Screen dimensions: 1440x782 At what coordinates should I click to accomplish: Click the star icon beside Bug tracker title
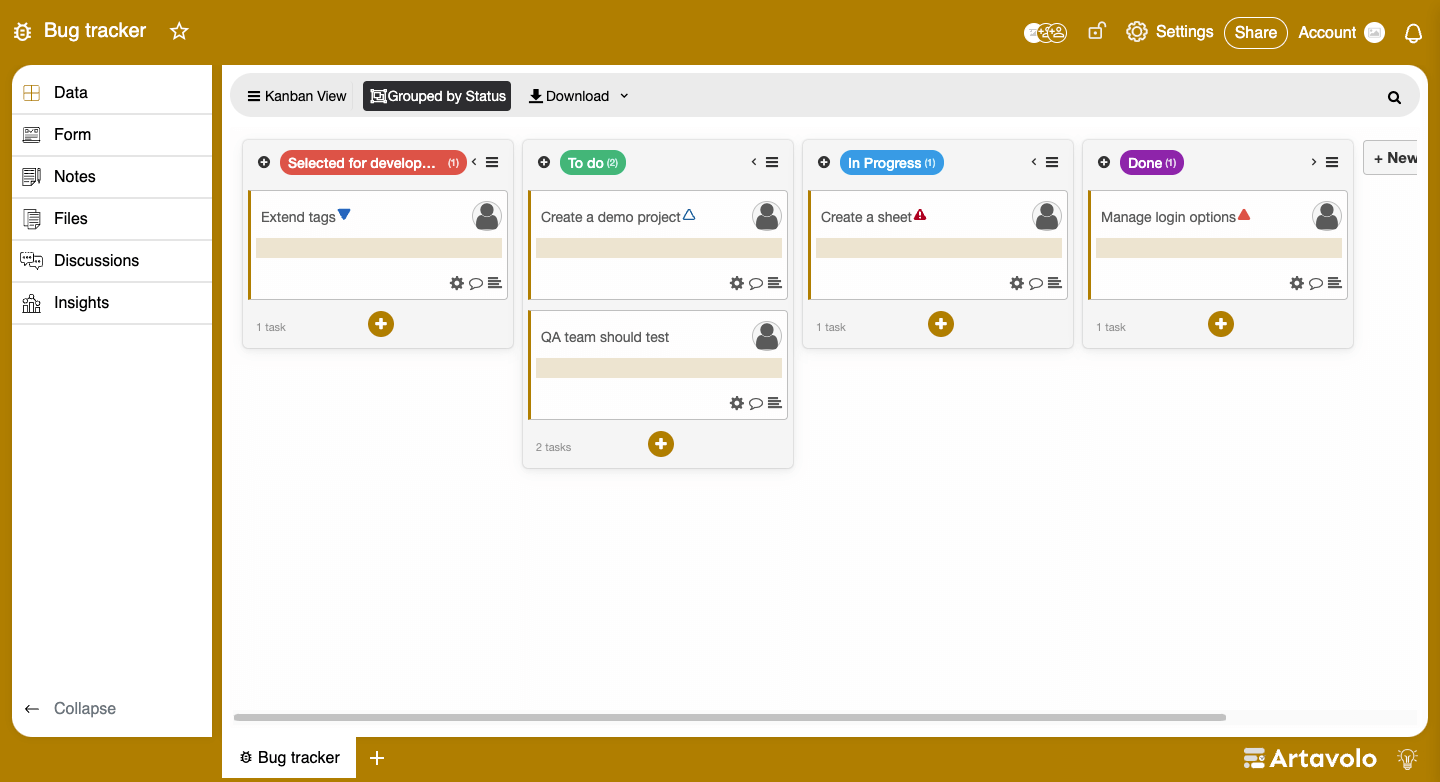click(179, 31)
